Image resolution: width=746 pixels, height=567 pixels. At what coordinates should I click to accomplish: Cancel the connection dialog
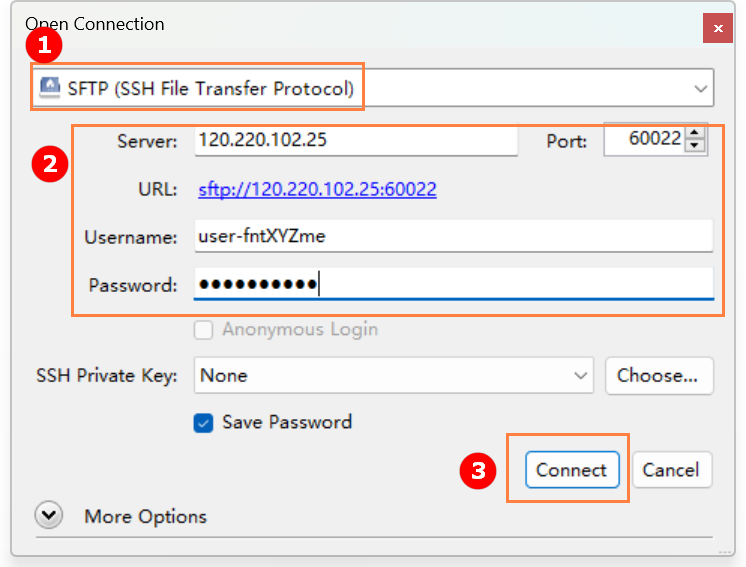pyautogui.click(x=671, y=470)
